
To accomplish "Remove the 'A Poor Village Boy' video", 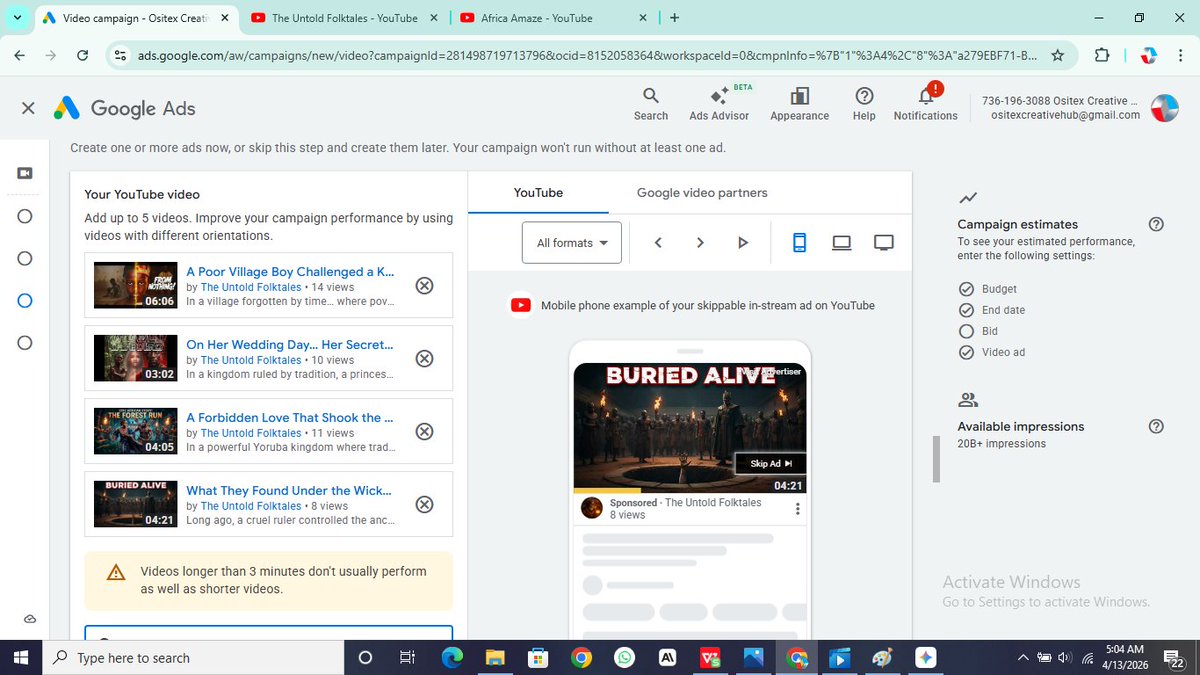I will tap(424, 286).
